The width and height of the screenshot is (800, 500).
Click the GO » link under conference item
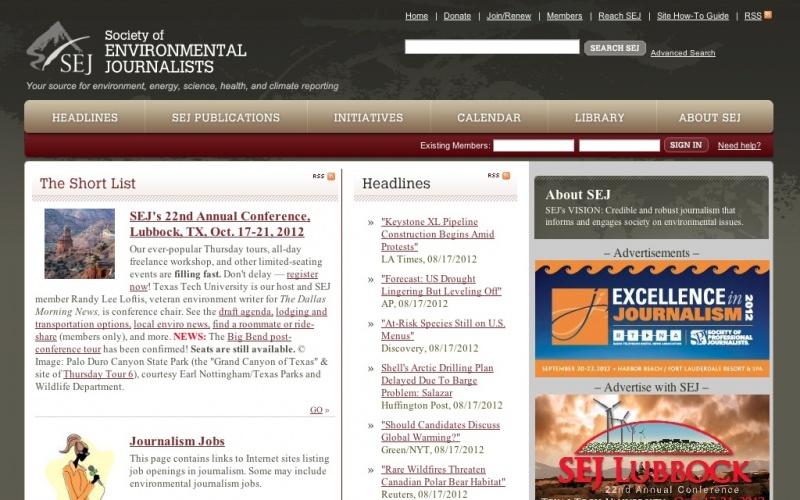point(319,410)
